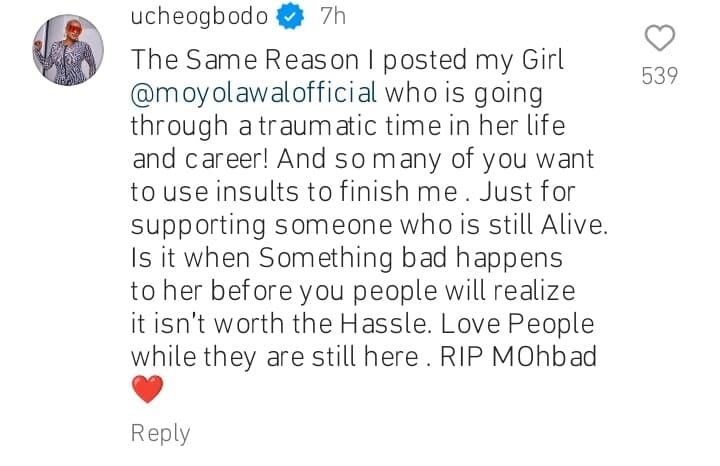The image size is (720, 466).
Task: Click the 'Is it when Something bad happens' line
Action: pyautogui.click(x=347, y=258)
